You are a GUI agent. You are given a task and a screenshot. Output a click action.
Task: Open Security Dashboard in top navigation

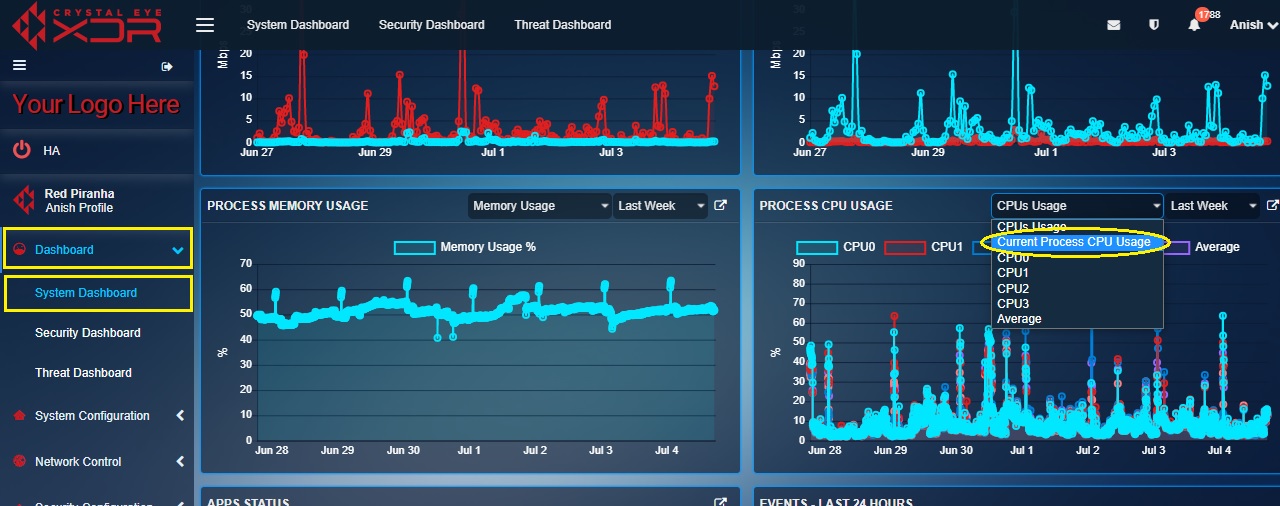point(431,25)
